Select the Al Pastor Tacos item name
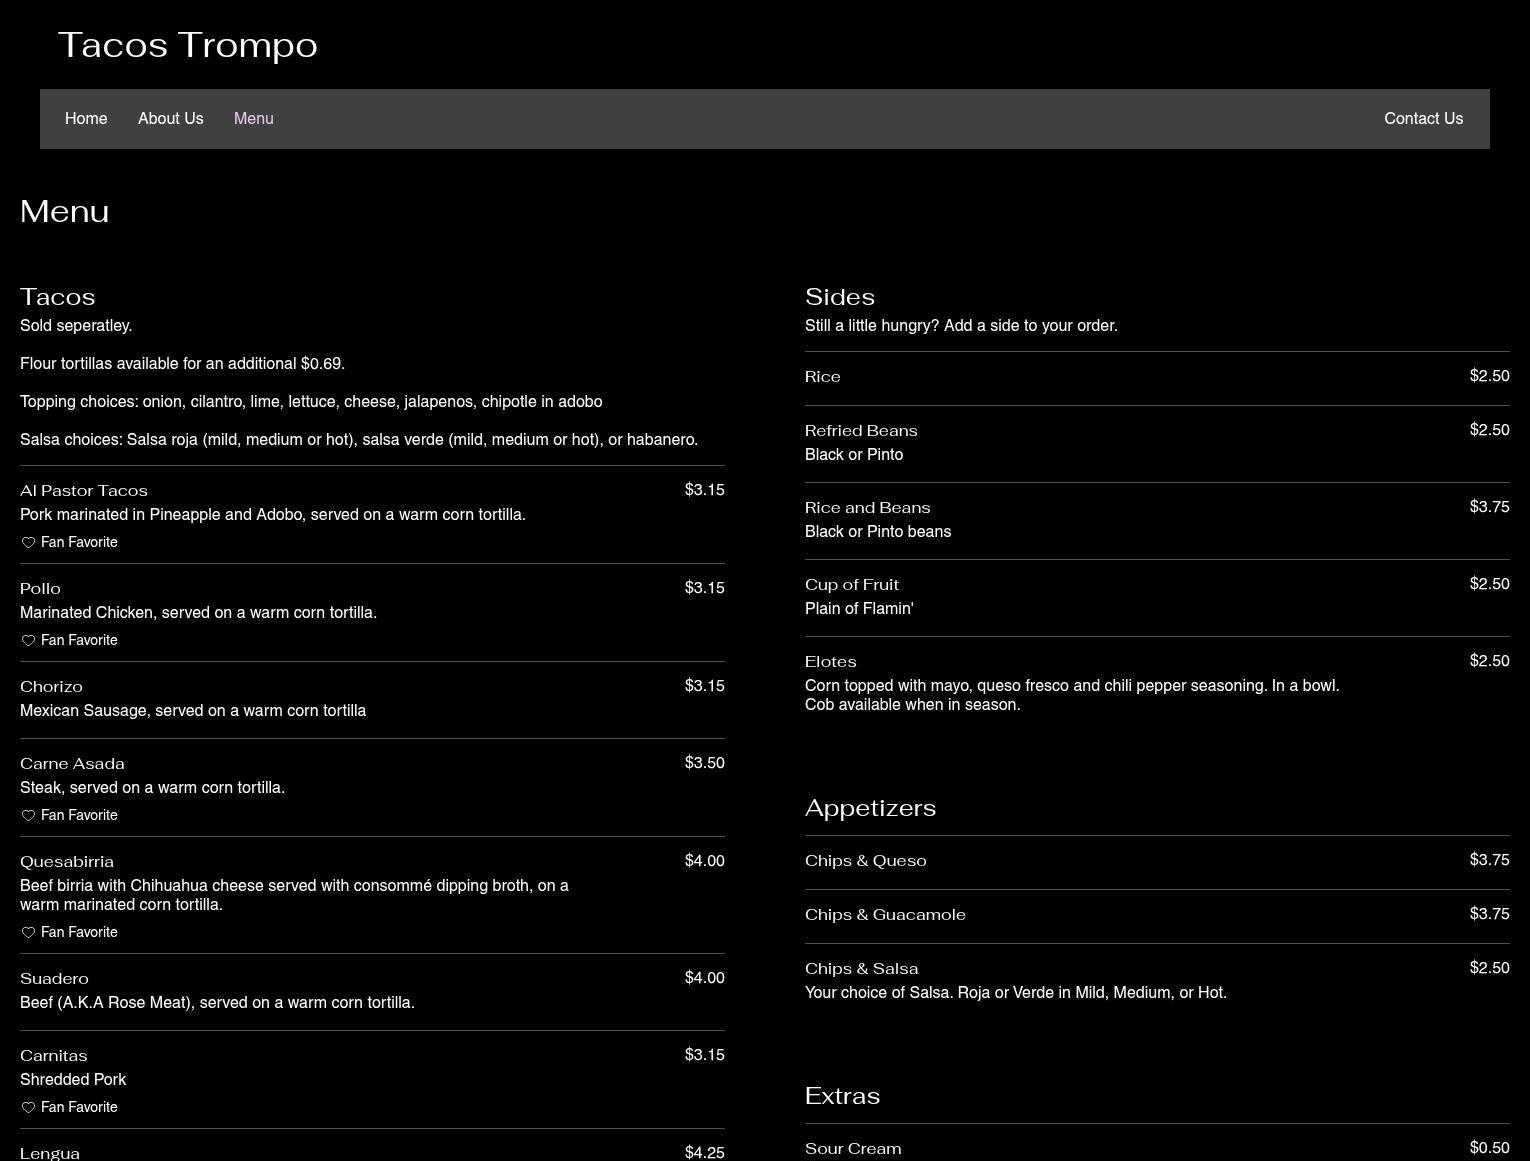 tap(84, 491)
